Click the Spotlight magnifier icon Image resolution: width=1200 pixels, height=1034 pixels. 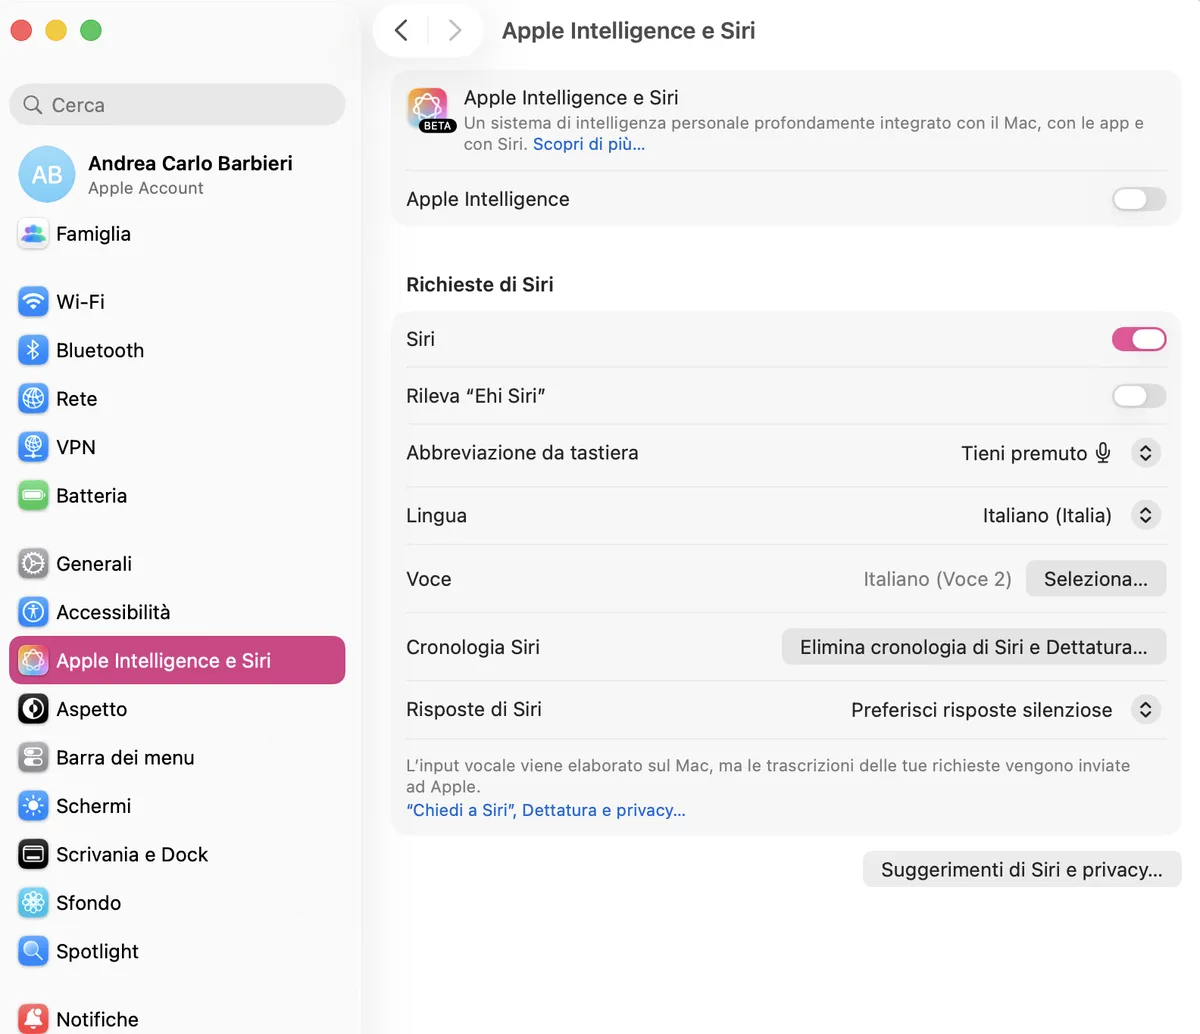[x=33, y=951]
